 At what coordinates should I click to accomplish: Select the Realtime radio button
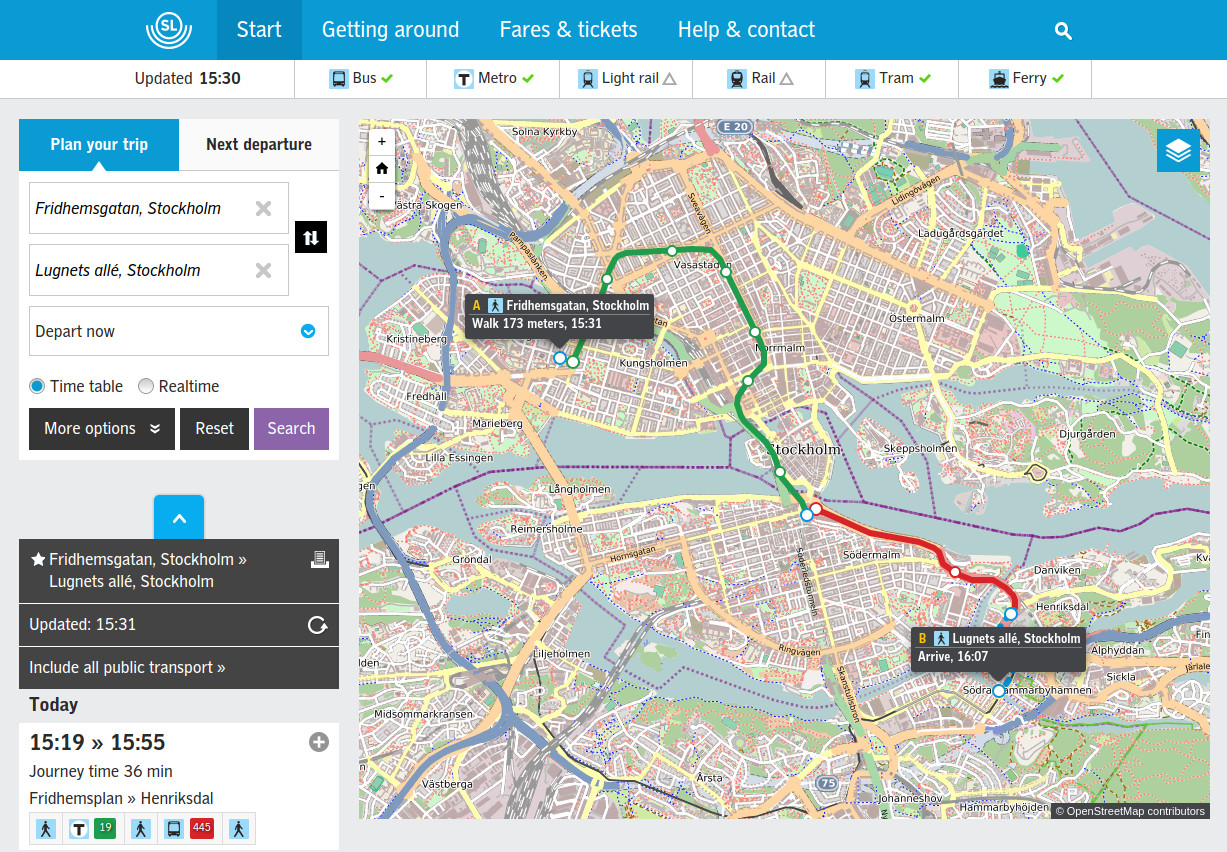146,386
